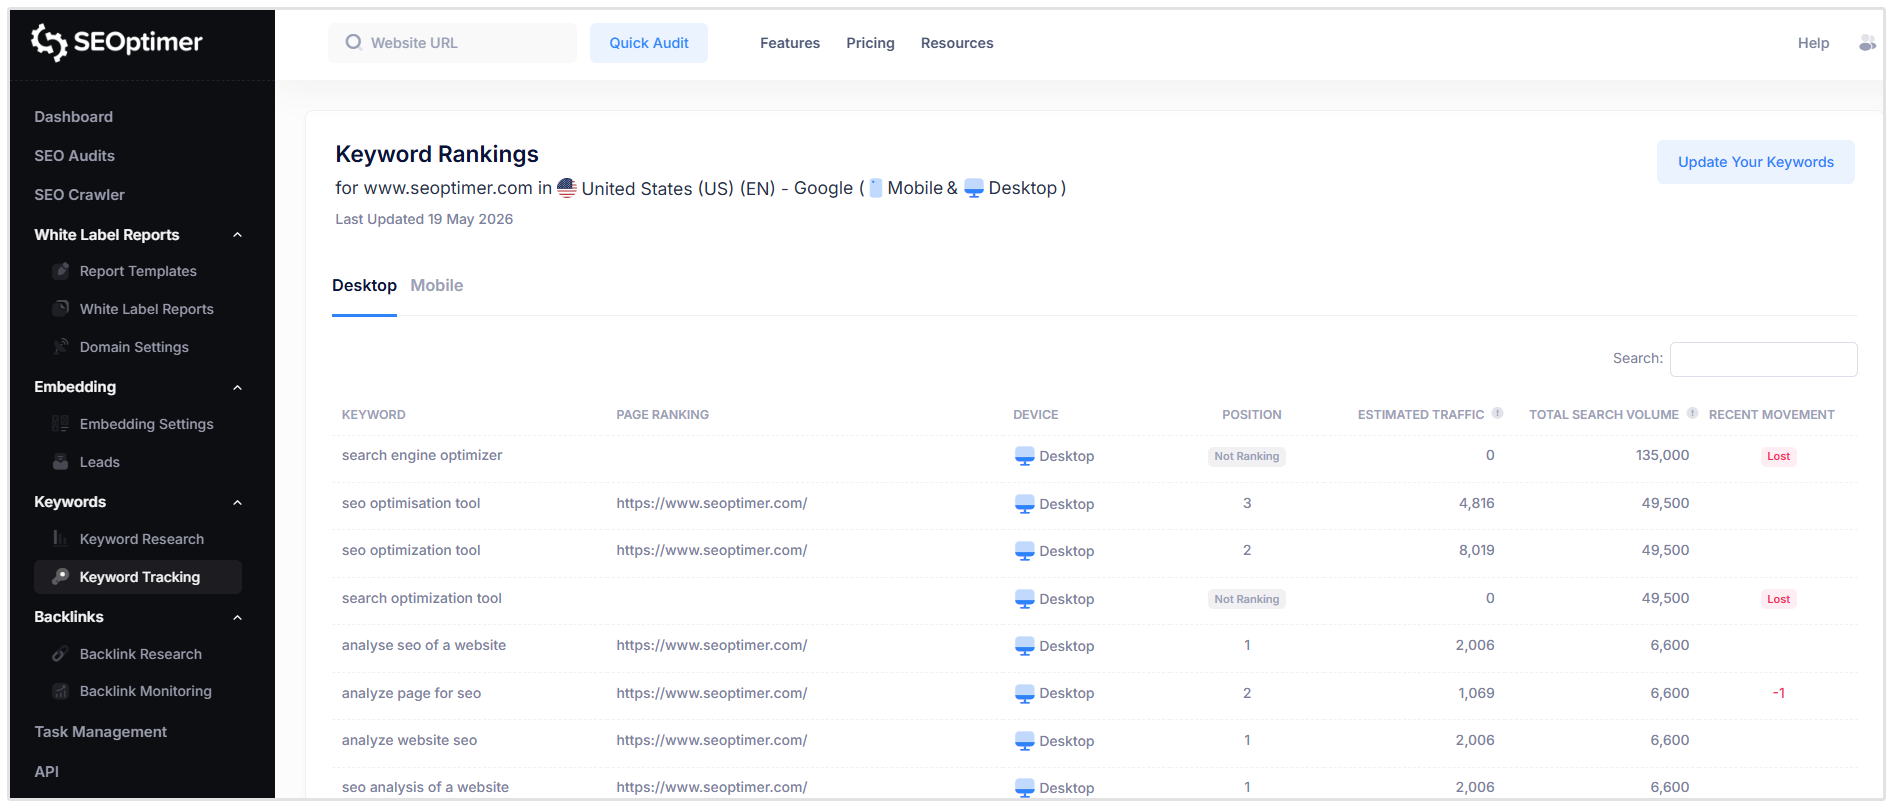Image resolution: width=1893 pixels, height=808 pixels.
Task: Sort by the Position column header
Action: pyautogui.click(x=1252, y=415)
